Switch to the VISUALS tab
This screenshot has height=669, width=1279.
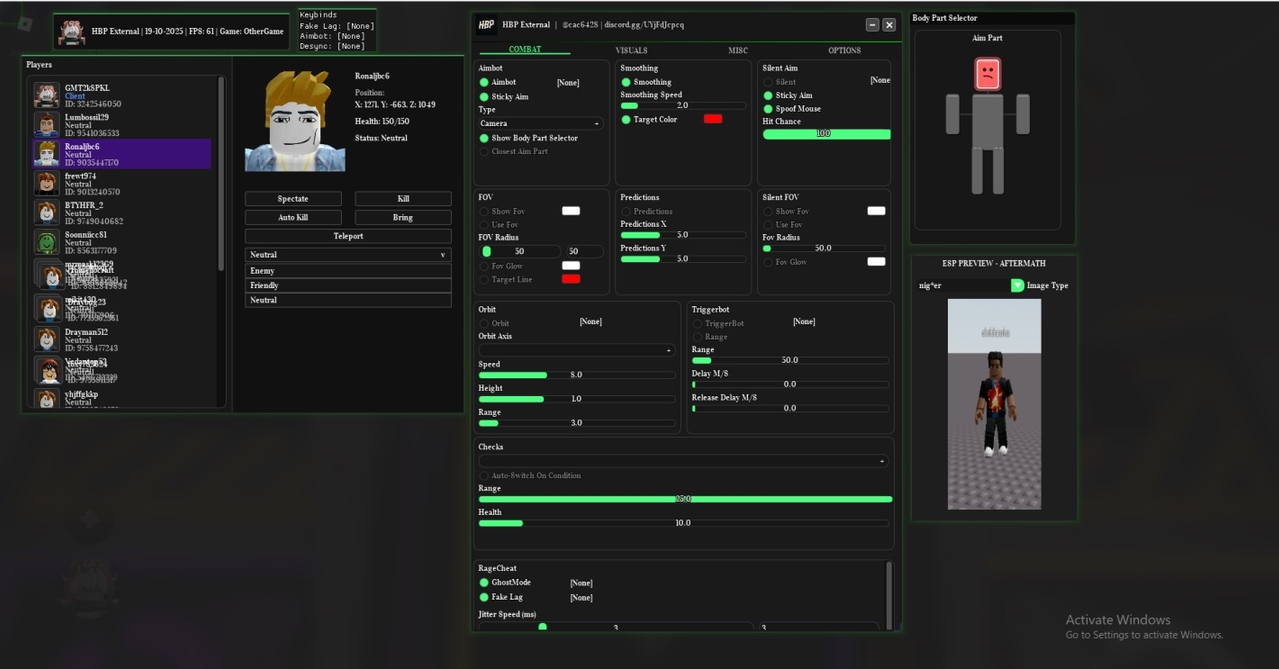(631, 50)
